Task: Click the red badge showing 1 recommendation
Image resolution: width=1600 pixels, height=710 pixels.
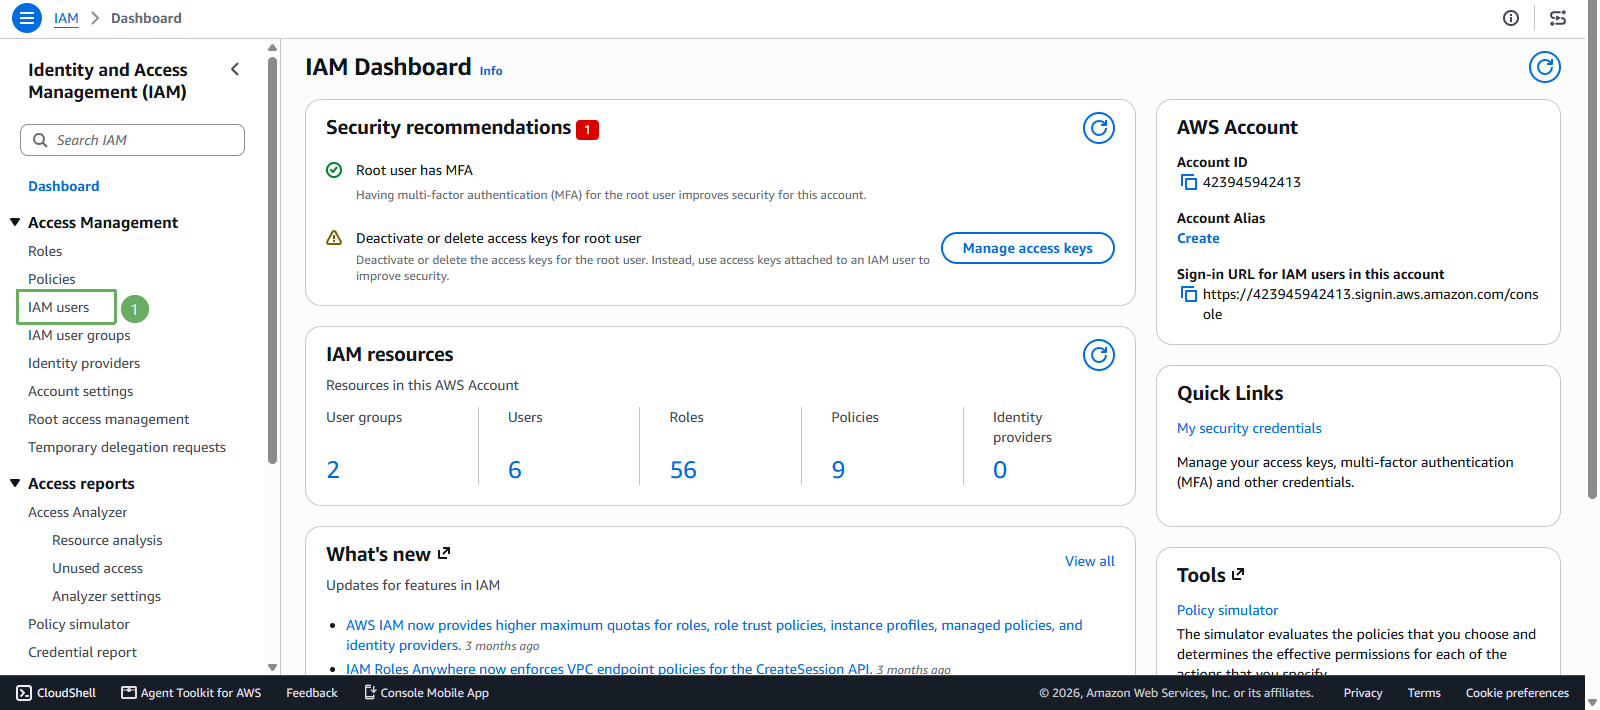Action: pyautogui.click(x=587, y=129)
